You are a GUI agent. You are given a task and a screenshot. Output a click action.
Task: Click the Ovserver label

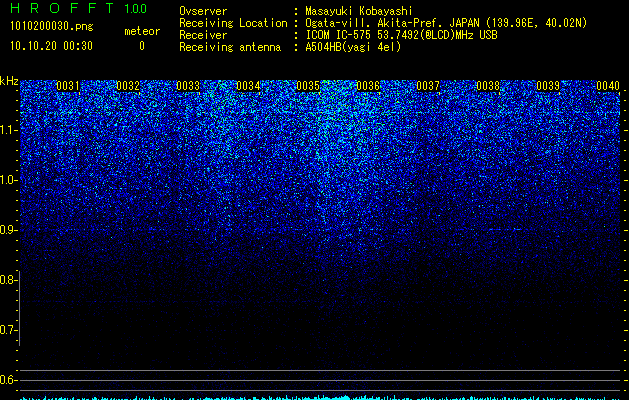point(203,11)
